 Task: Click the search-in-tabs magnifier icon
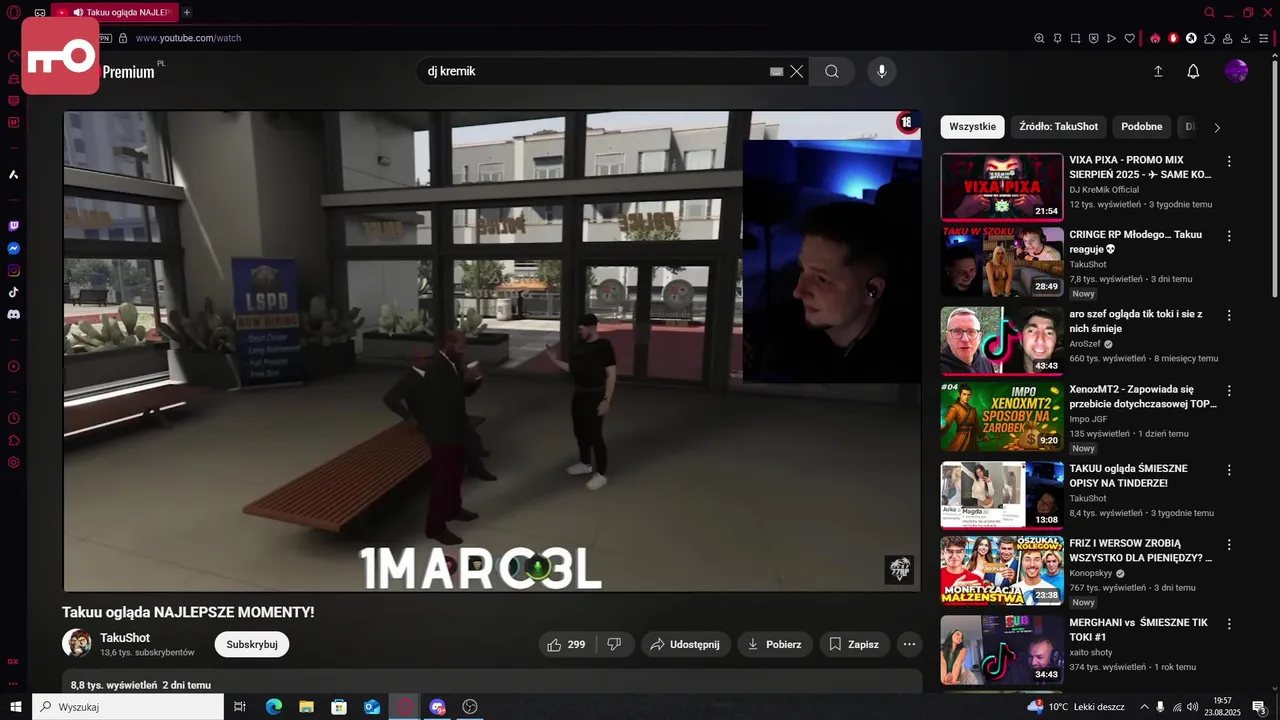(1209, 12)
